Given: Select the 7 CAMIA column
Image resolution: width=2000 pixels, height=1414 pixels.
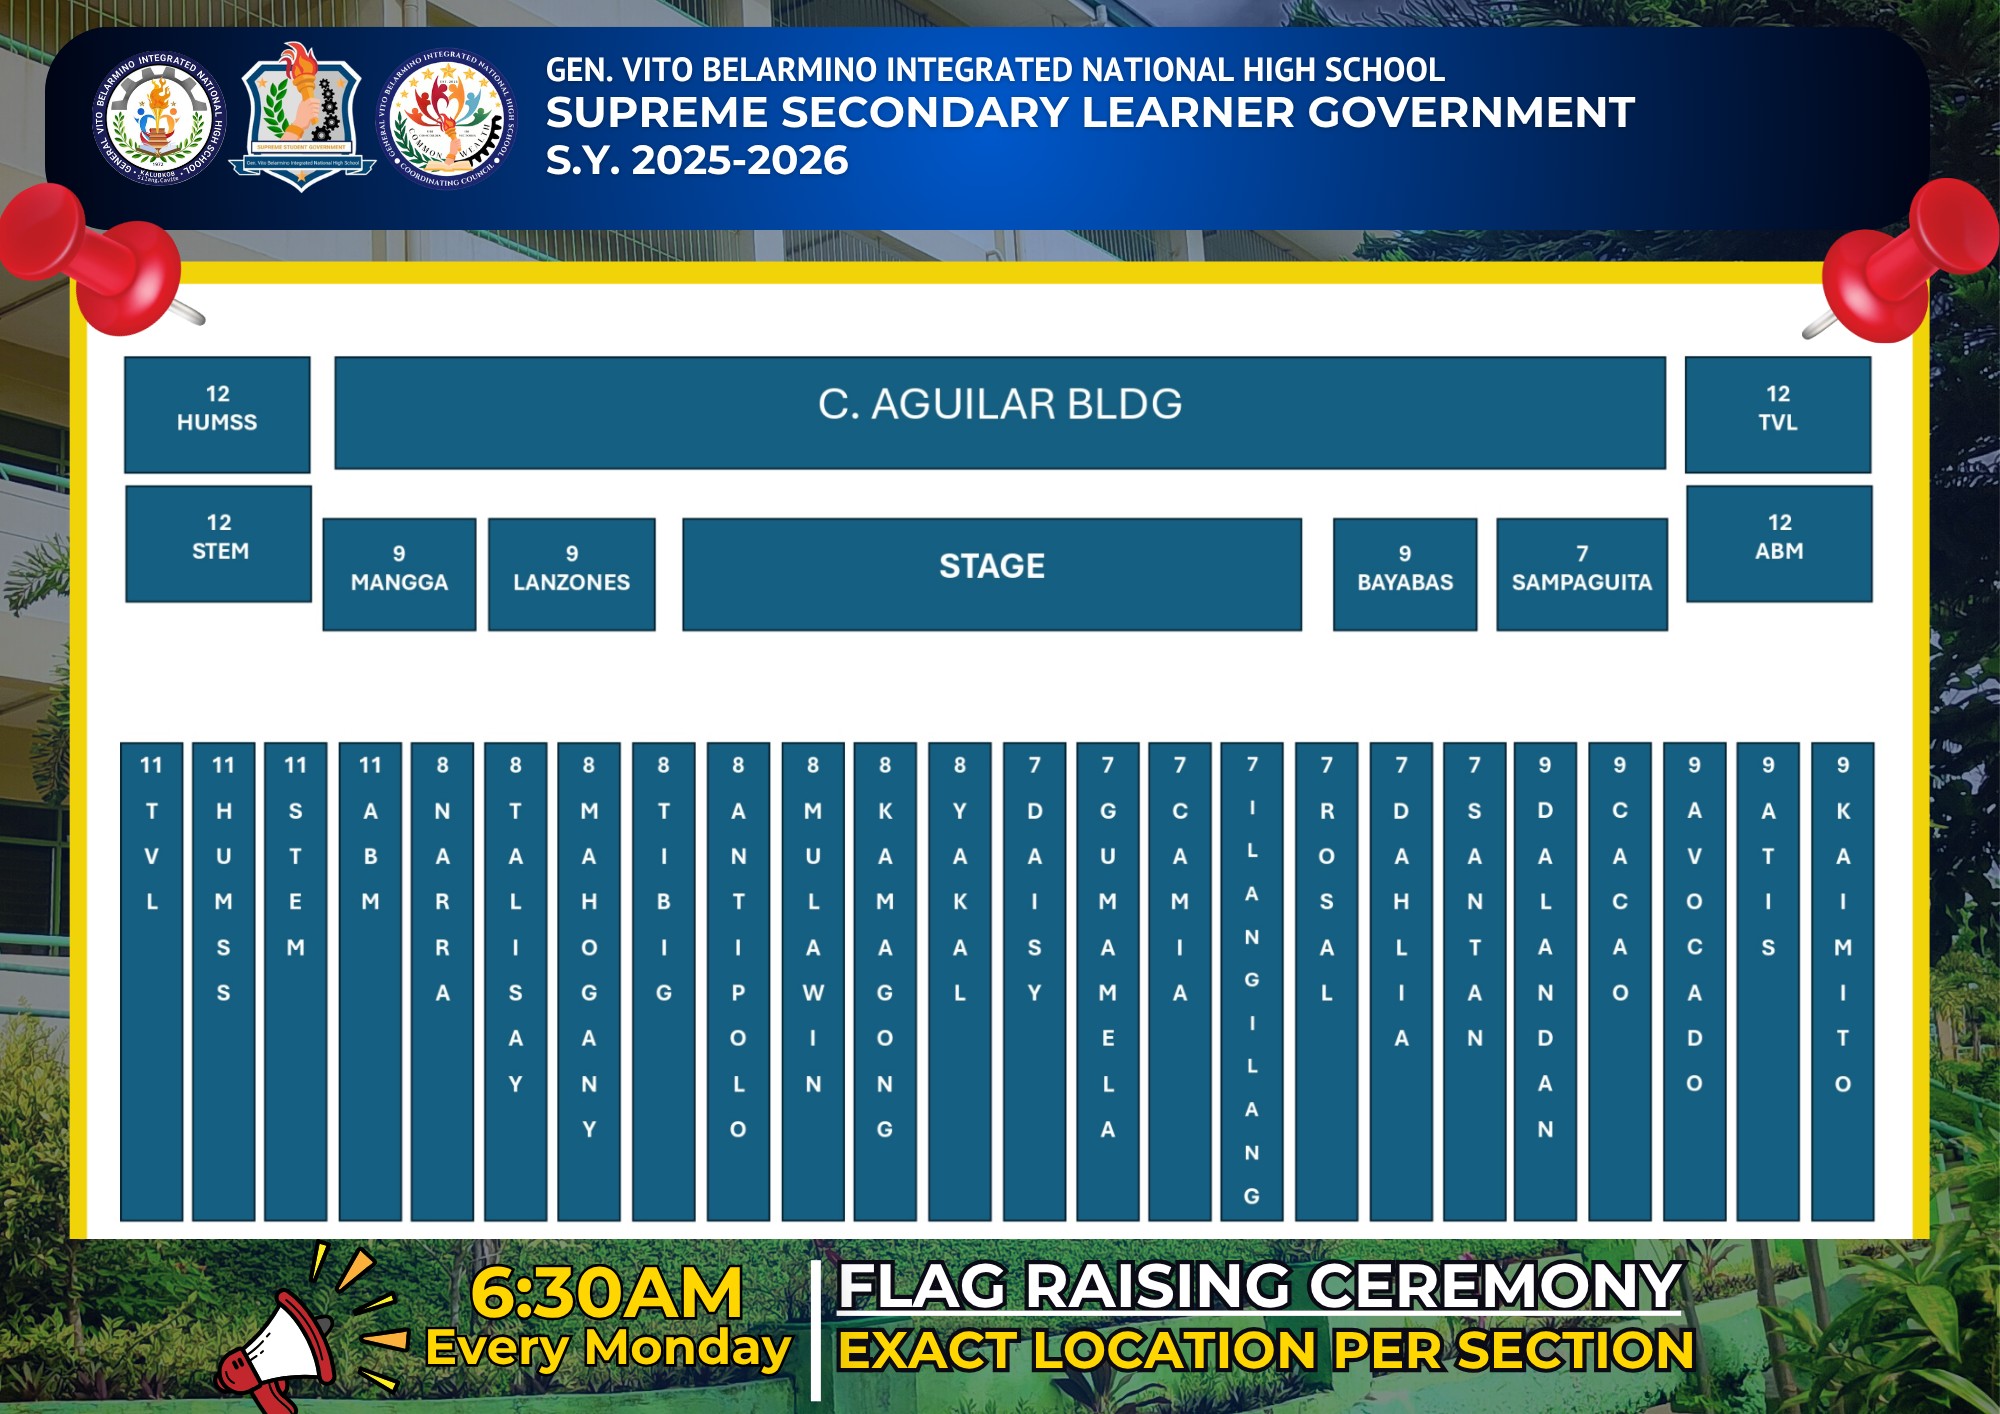Looking at the screenshot, I should (x=1181, y=981).
